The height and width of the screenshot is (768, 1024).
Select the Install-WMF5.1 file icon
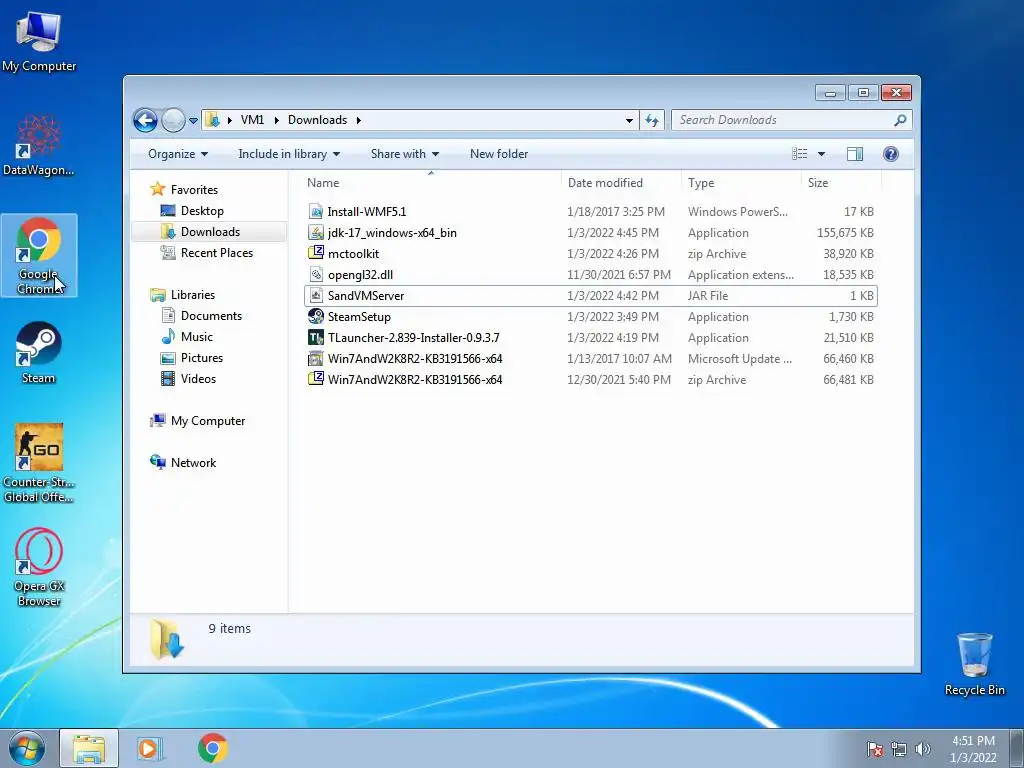[316, 212]
